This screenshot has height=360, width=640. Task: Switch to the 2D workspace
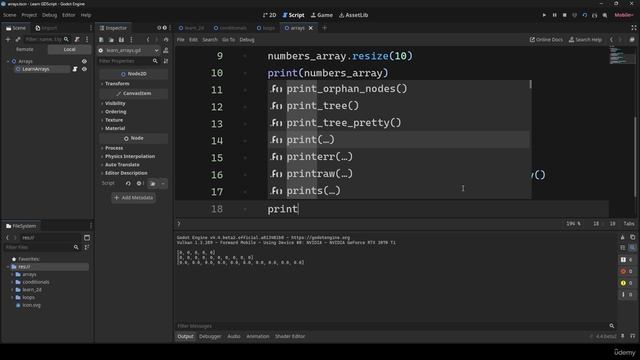click(269, 15)
